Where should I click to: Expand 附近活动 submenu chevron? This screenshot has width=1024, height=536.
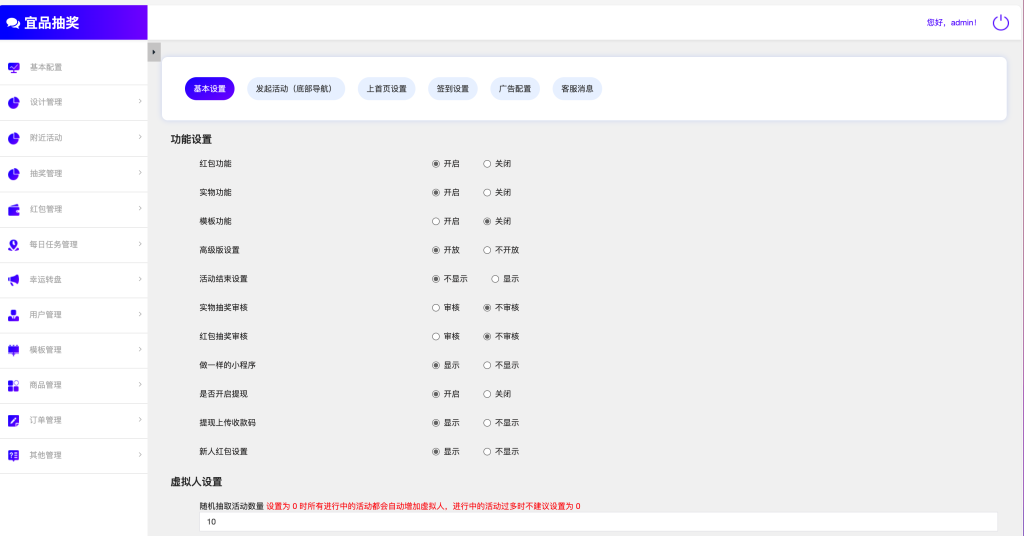tap(140, 137)
